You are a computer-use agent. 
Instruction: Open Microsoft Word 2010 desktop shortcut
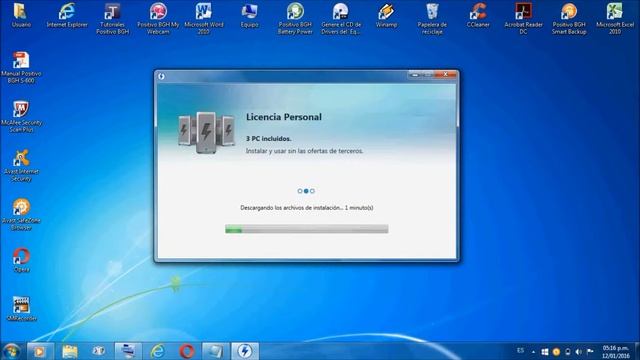(204, 18)
